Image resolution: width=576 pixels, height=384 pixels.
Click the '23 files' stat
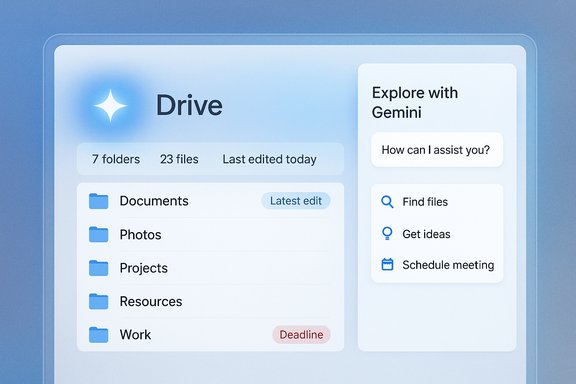click(179, 159)
